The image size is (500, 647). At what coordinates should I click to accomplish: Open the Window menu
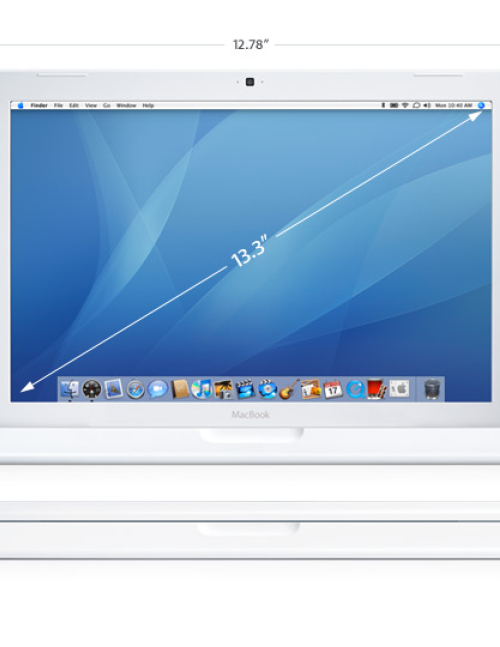[x=126, y=106]
